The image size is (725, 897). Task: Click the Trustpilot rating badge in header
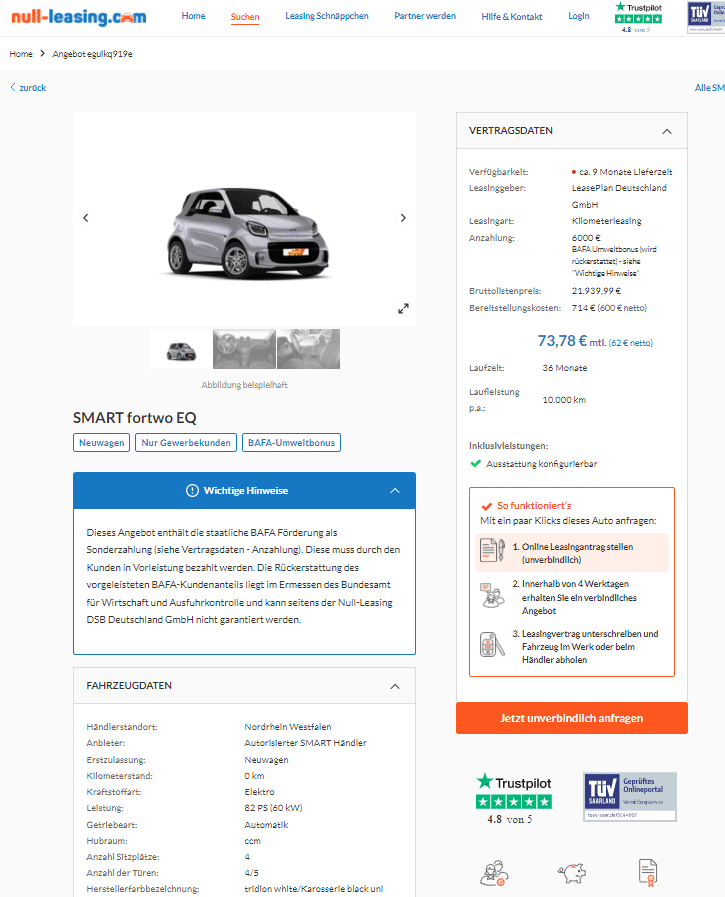[x=638, y=17]
